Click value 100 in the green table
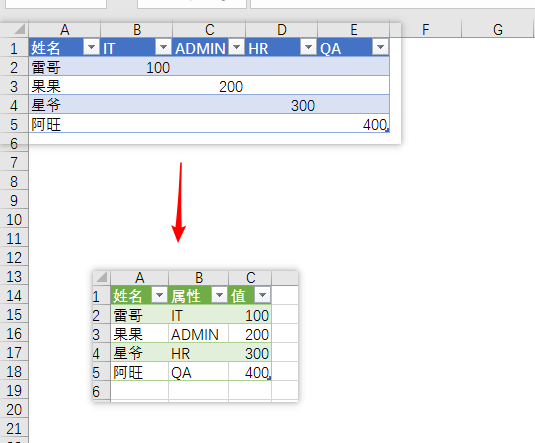The height and width of the screenshot is (443, 535). (x=250, y=314)
